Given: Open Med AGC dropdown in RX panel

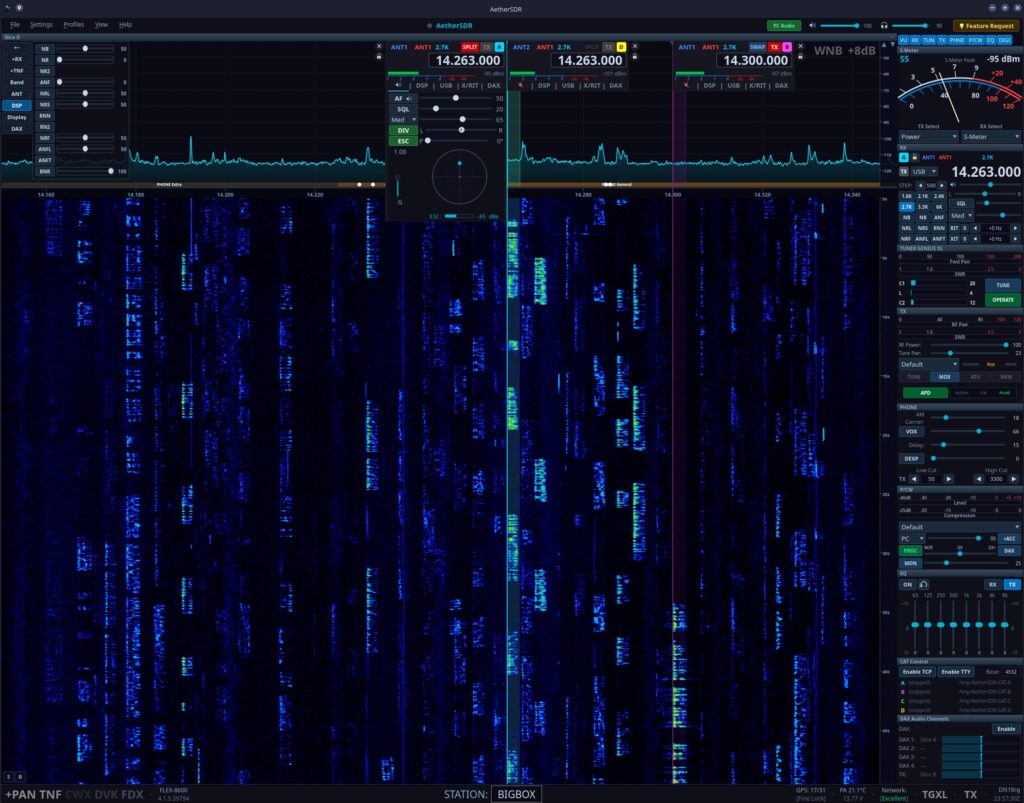Looking at the screenshot, I should [x=961, y=215].
